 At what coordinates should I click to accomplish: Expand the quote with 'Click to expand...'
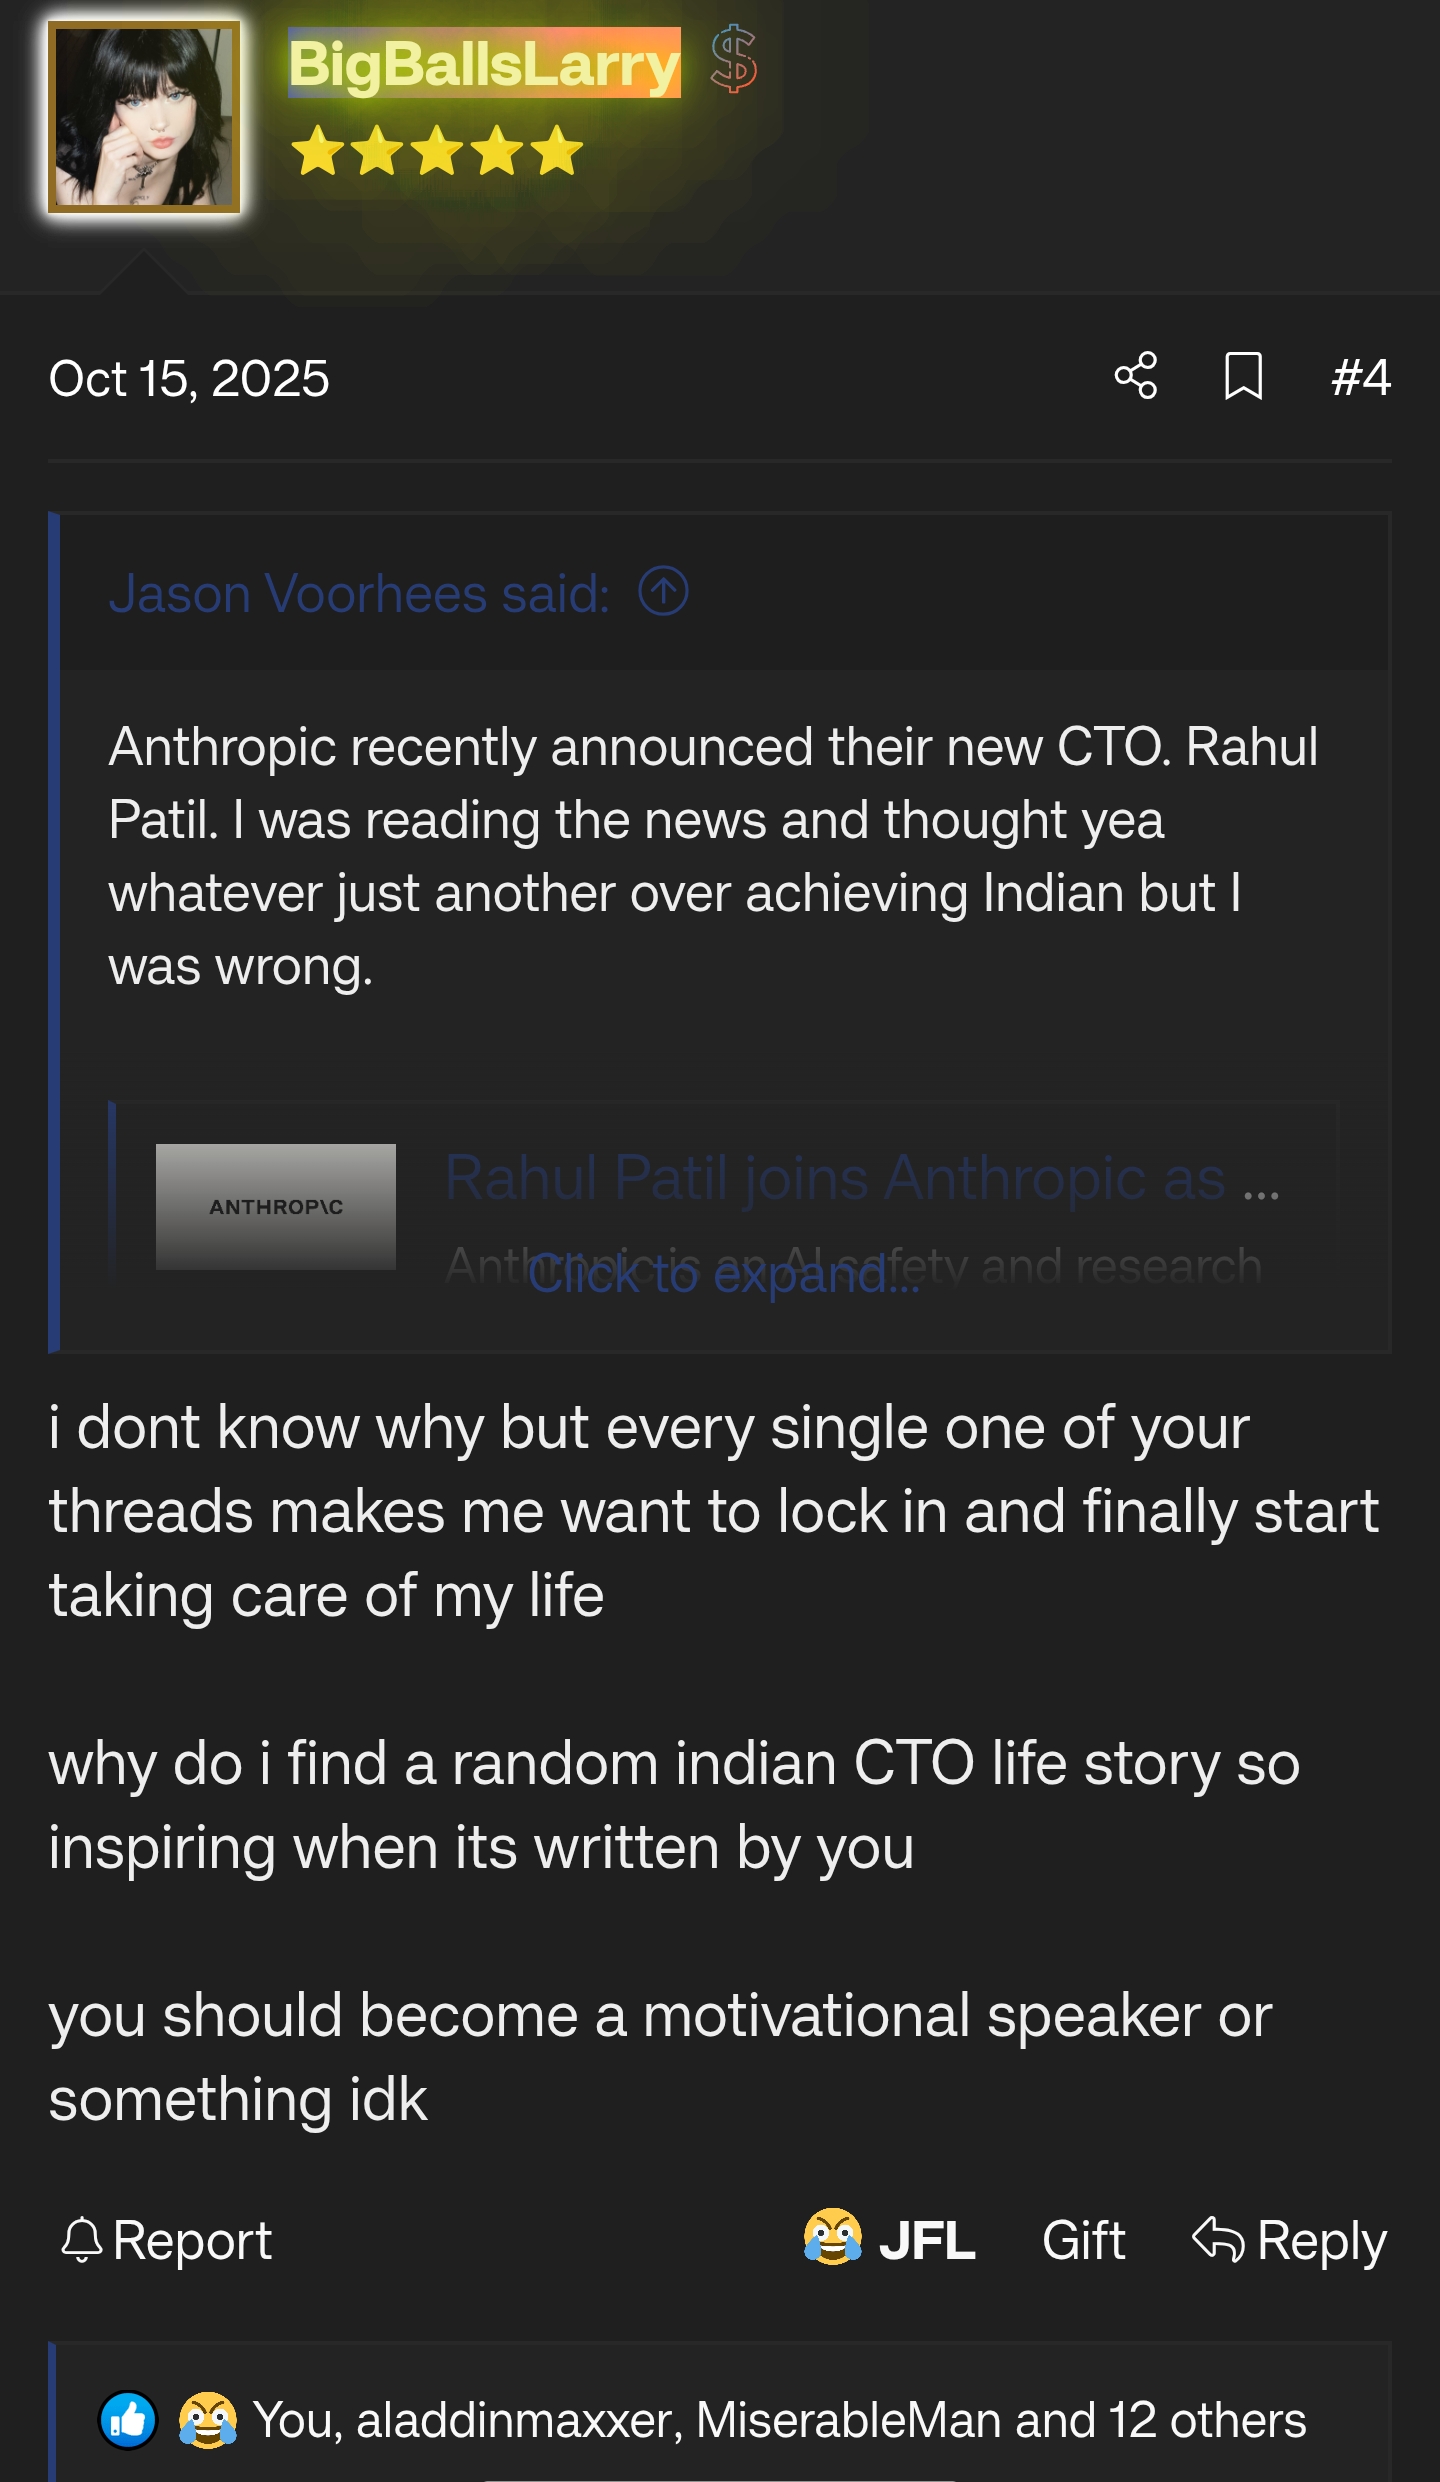coord(723,1275)
